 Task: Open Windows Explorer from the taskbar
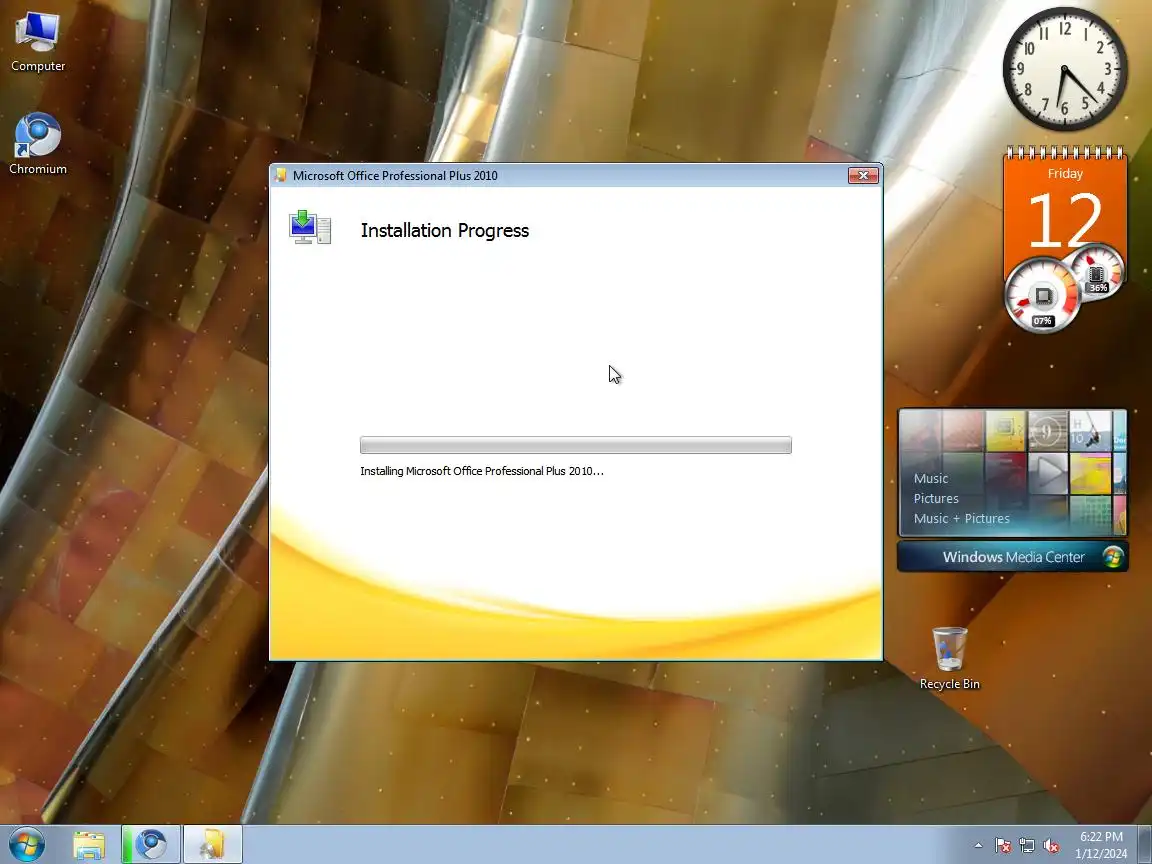tap(89, 845)
